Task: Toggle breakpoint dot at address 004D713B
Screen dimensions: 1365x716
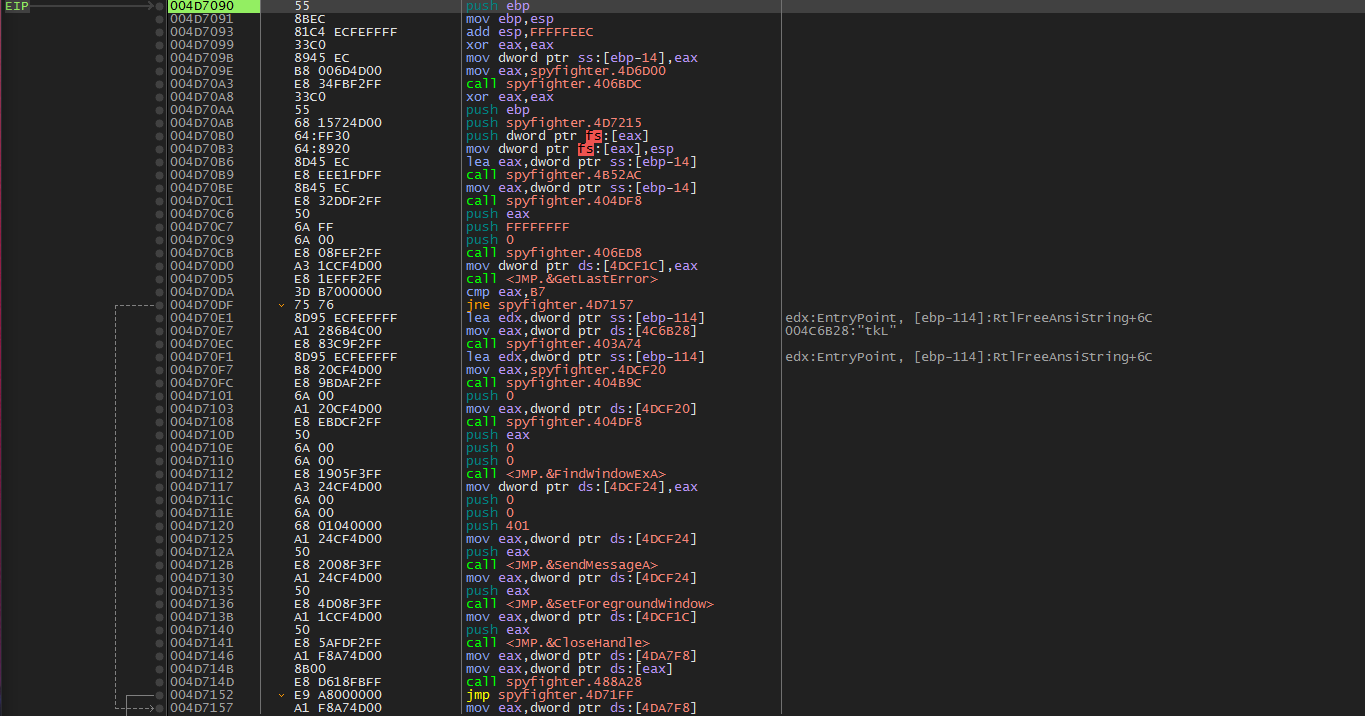Action: pos(160,617)
